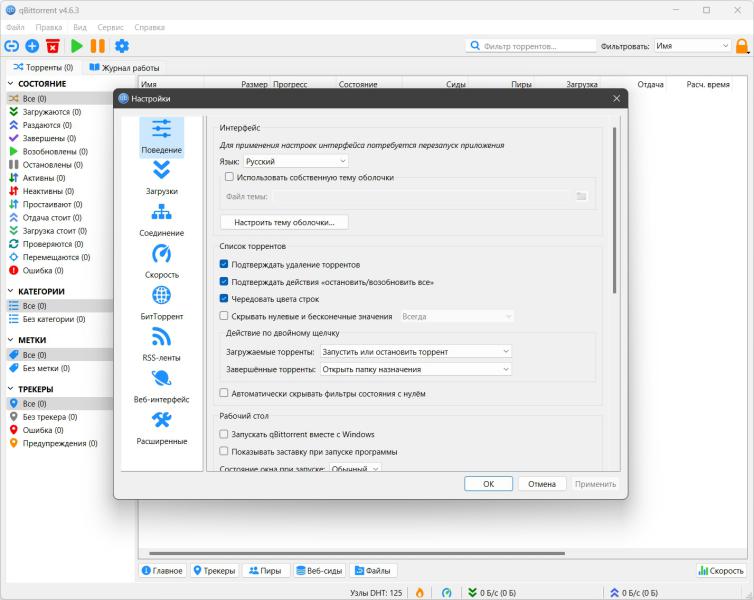Toggle Подтверждать действия остановить/возобновить все checkbox
Viewport: 754px width, 600px height.
coord(224,281)
